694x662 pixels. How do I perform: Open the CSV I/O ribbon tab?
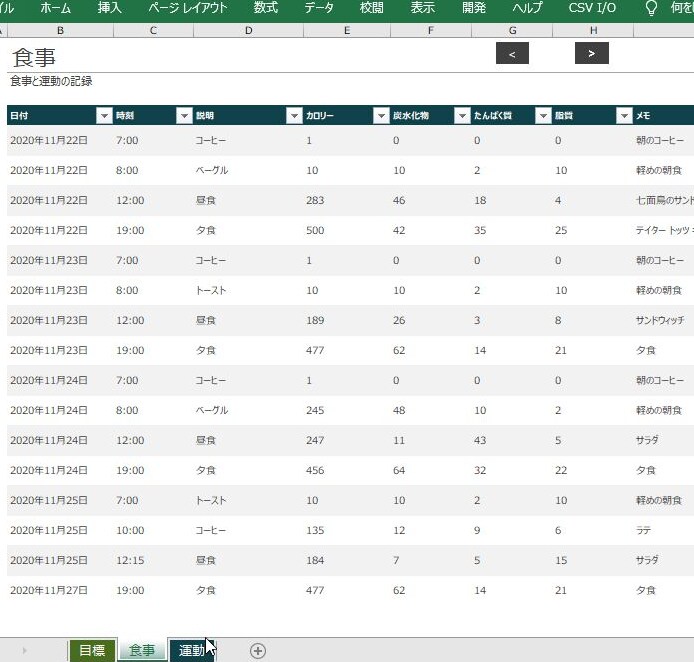click(592, 8)
